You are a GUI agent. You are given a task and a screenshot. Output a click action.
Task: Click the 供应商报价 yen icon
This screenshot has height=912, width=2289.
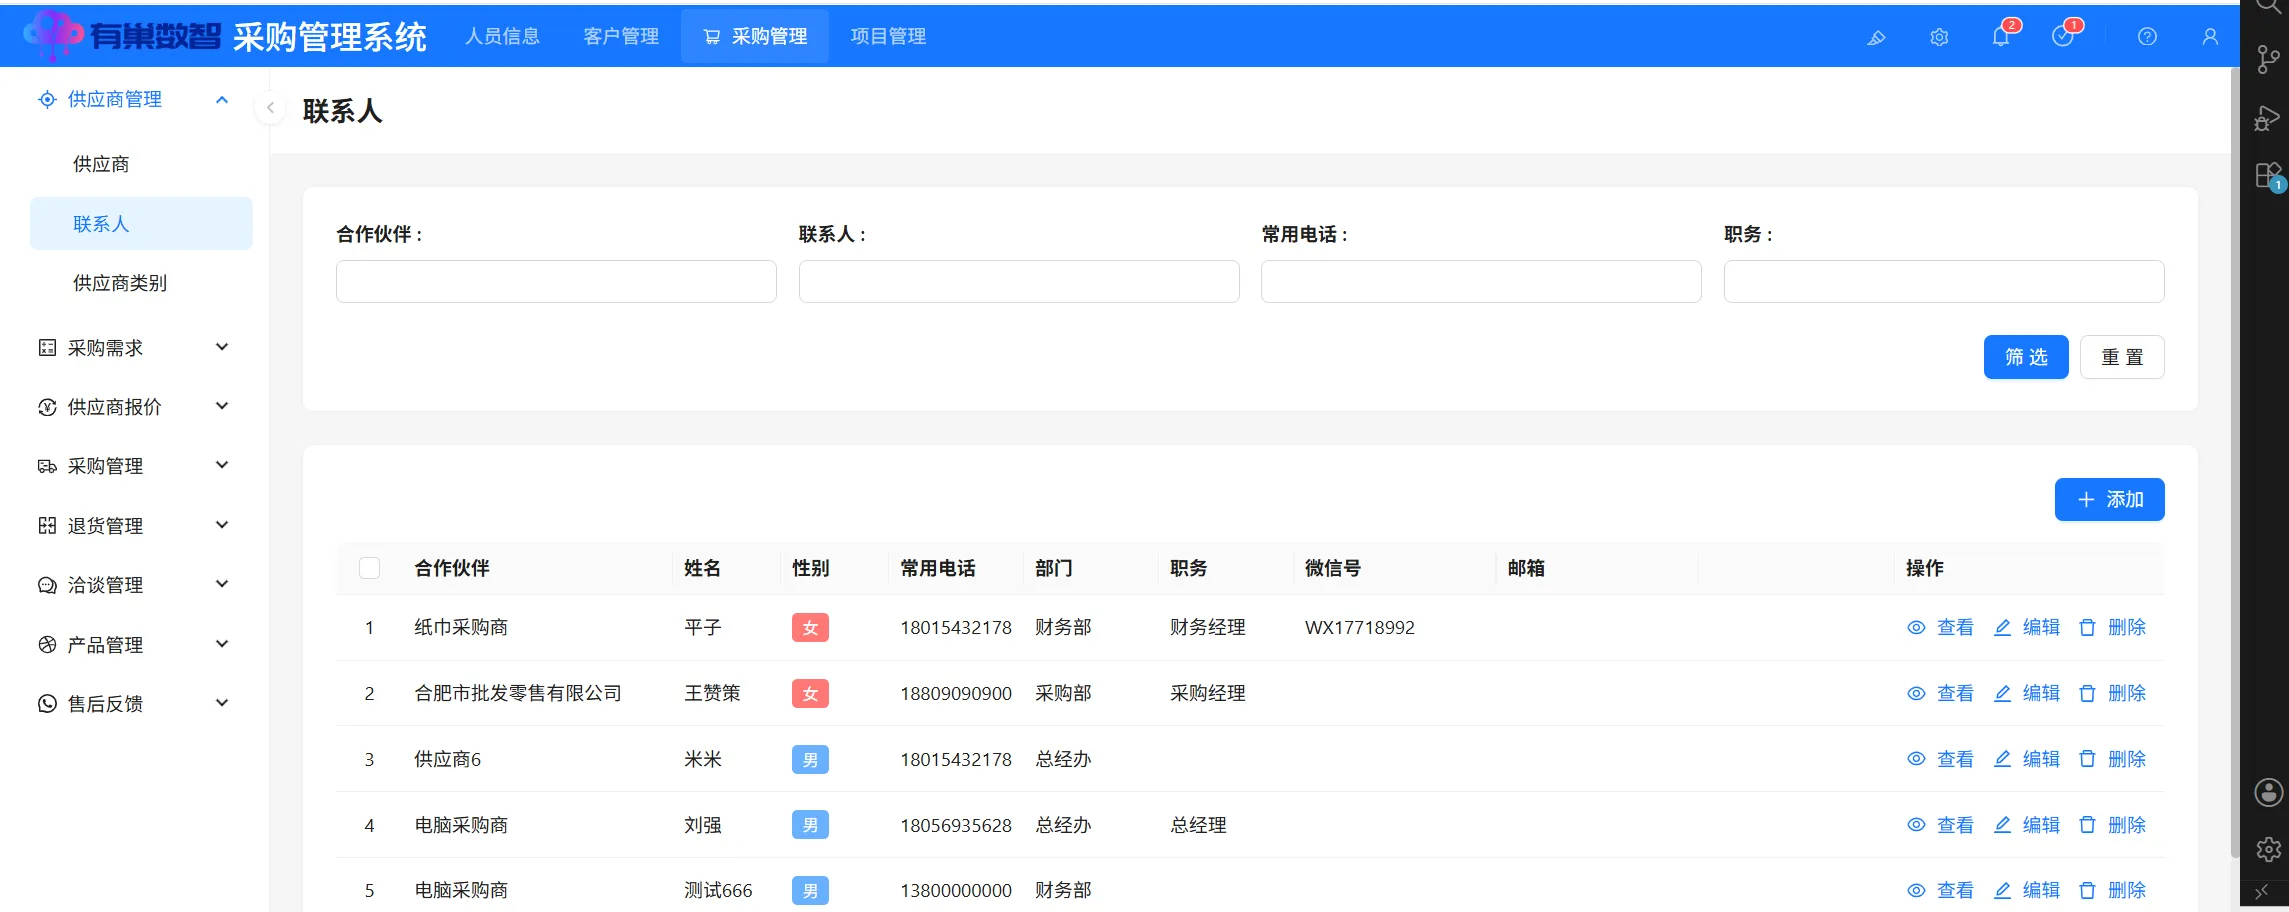click(47, 407)
